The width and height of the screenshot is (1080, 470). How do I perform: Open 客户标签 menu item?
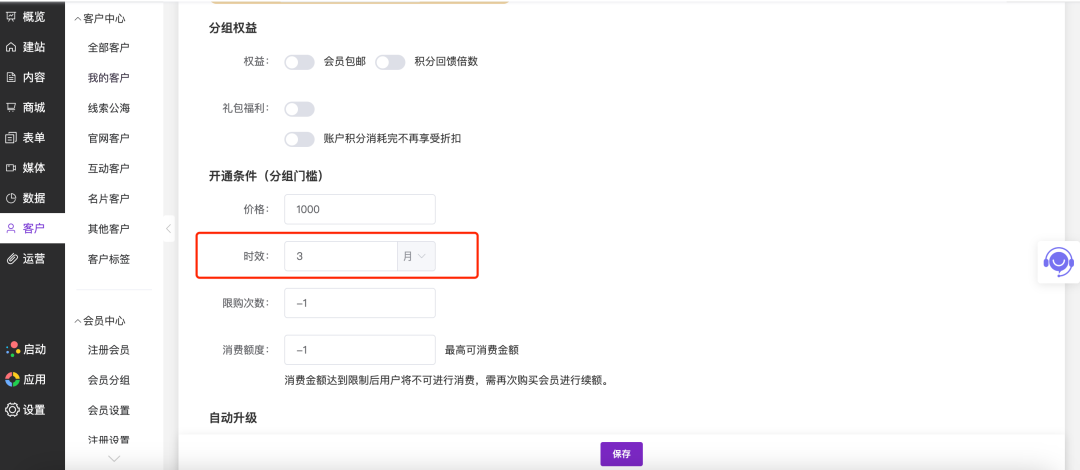109,259
